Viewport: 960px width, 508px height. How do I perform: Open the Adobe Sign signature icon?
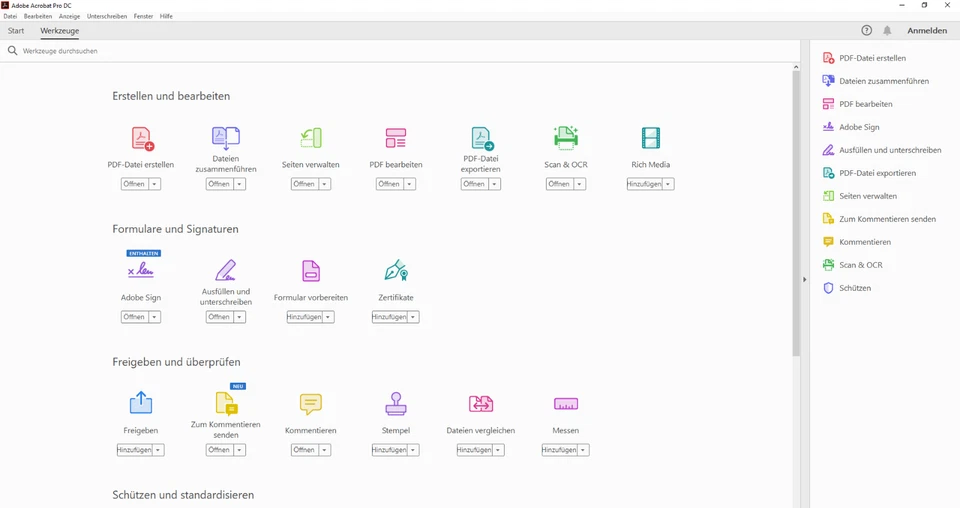[x=141, y=270]
